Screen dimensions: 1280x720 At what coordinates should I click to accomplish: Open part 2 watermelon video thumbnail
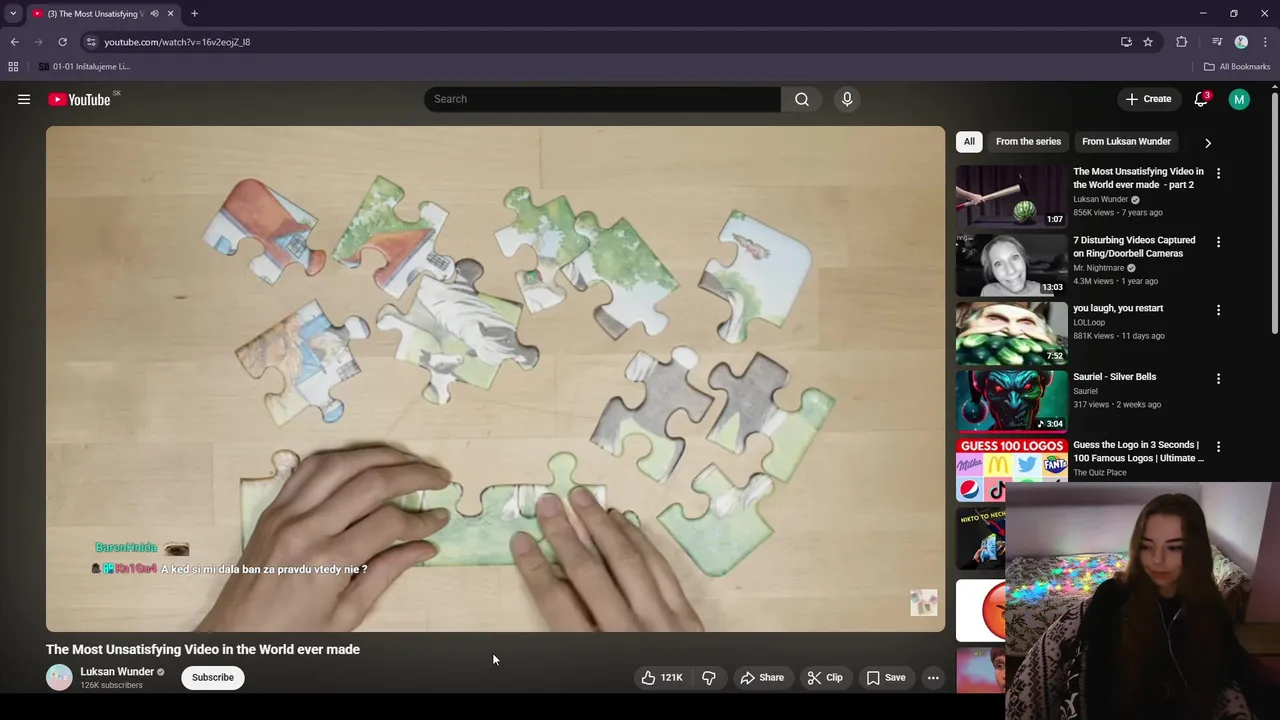point(1011,196)
